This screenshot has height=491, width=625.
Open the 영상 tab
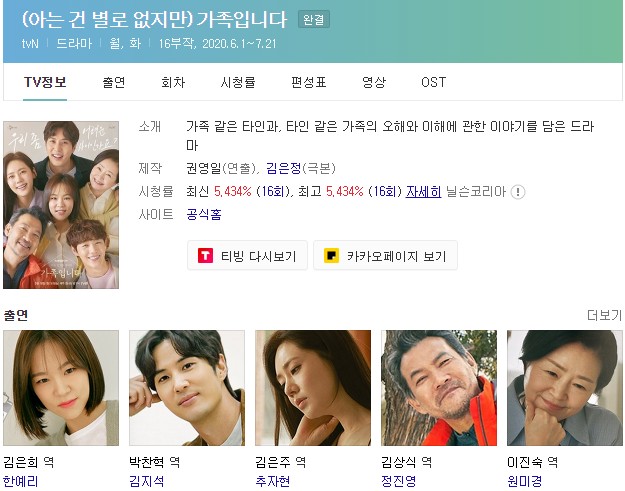click(x=374, y=82)
